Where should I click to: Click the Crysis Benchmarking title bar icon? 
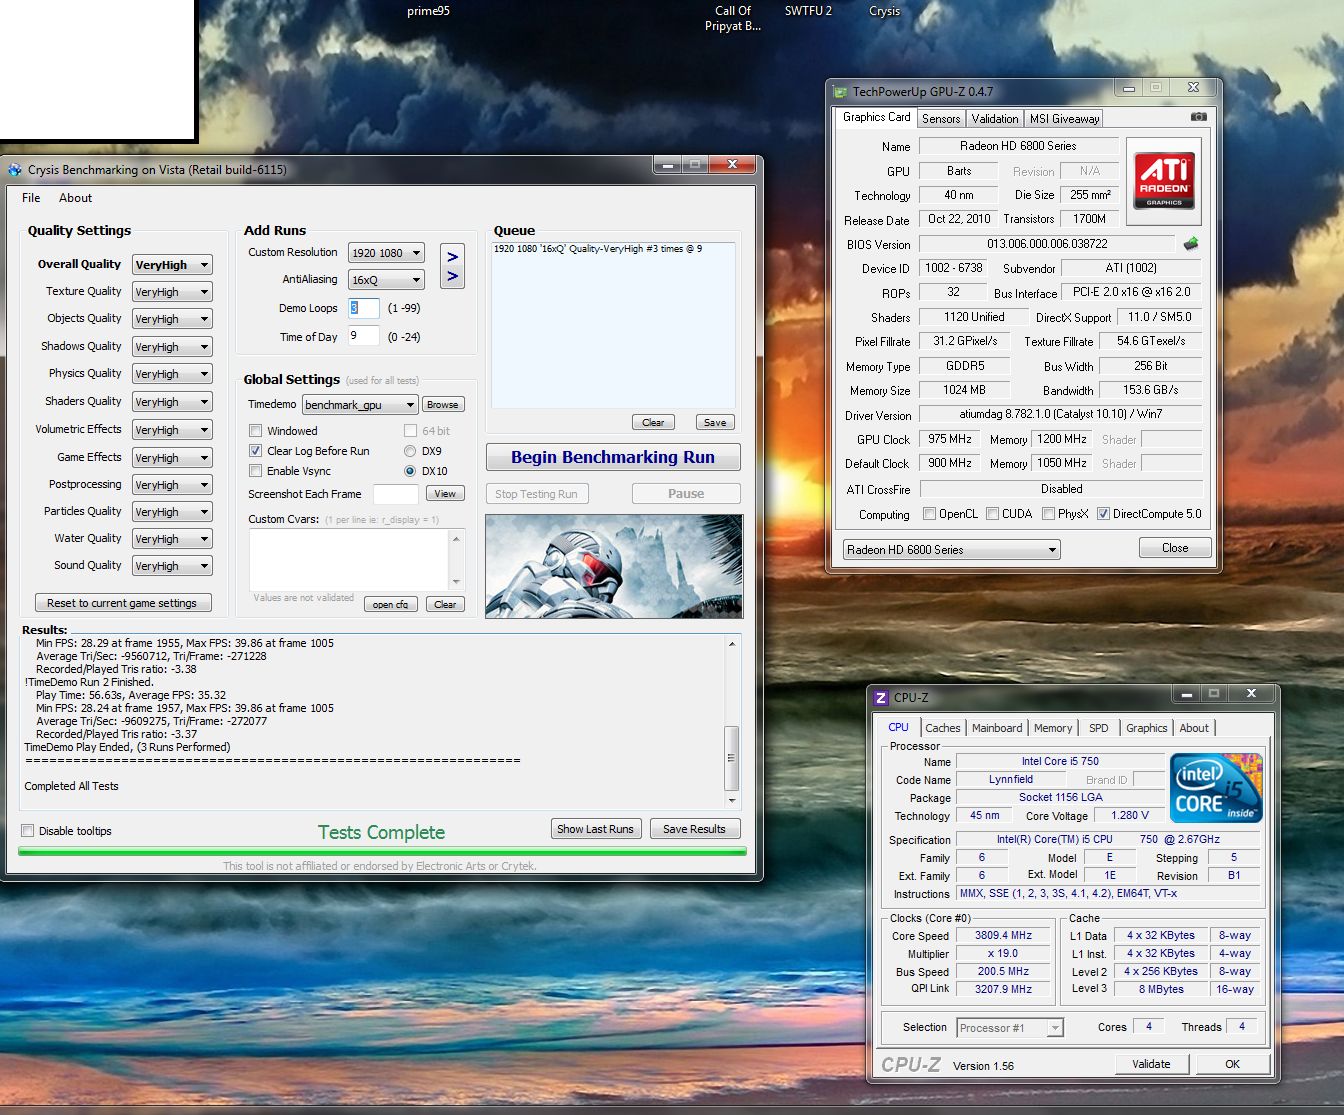point(15,170)
